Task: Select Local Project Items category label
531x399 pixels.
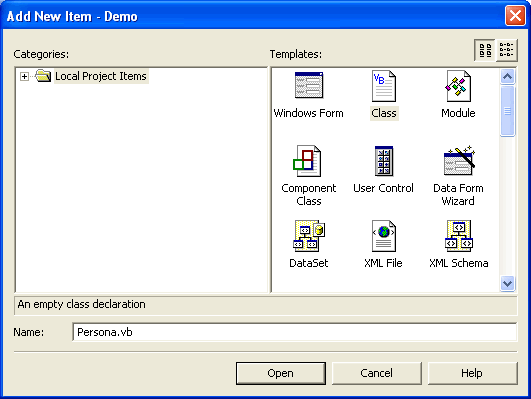Action: tap(101, 76)
